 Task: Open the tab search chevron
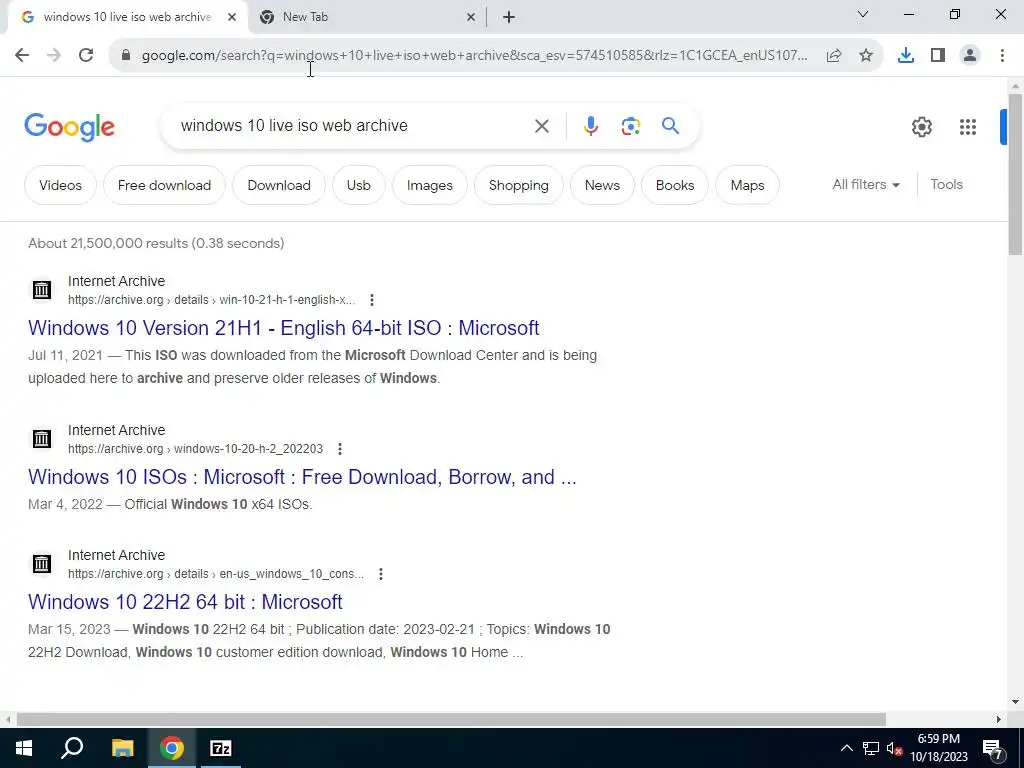(x=863, y=14)
